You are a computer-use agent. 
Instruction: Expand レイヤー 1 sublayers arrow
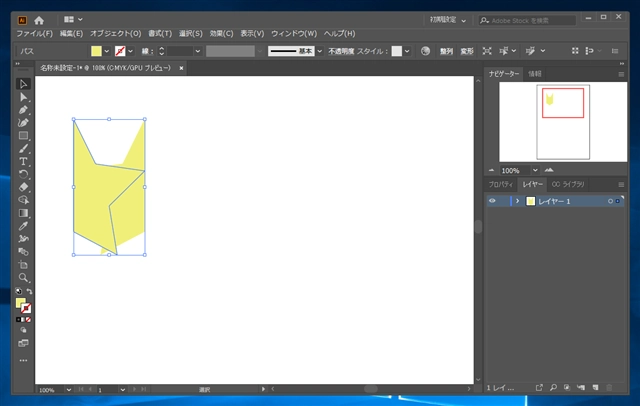tap(518, 201)
